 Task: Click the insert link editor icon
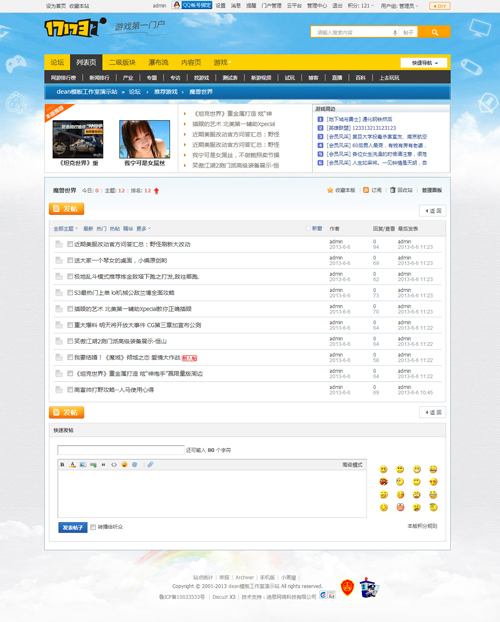tap(93, 465)
